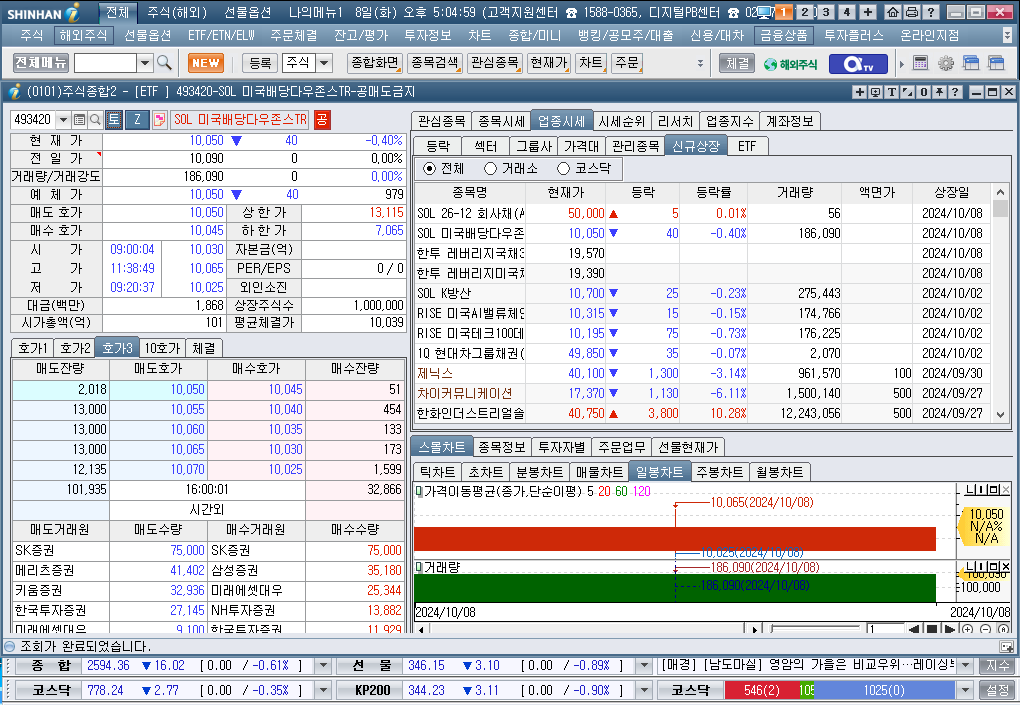Expand the KP200 ticker dropdown

644,690
